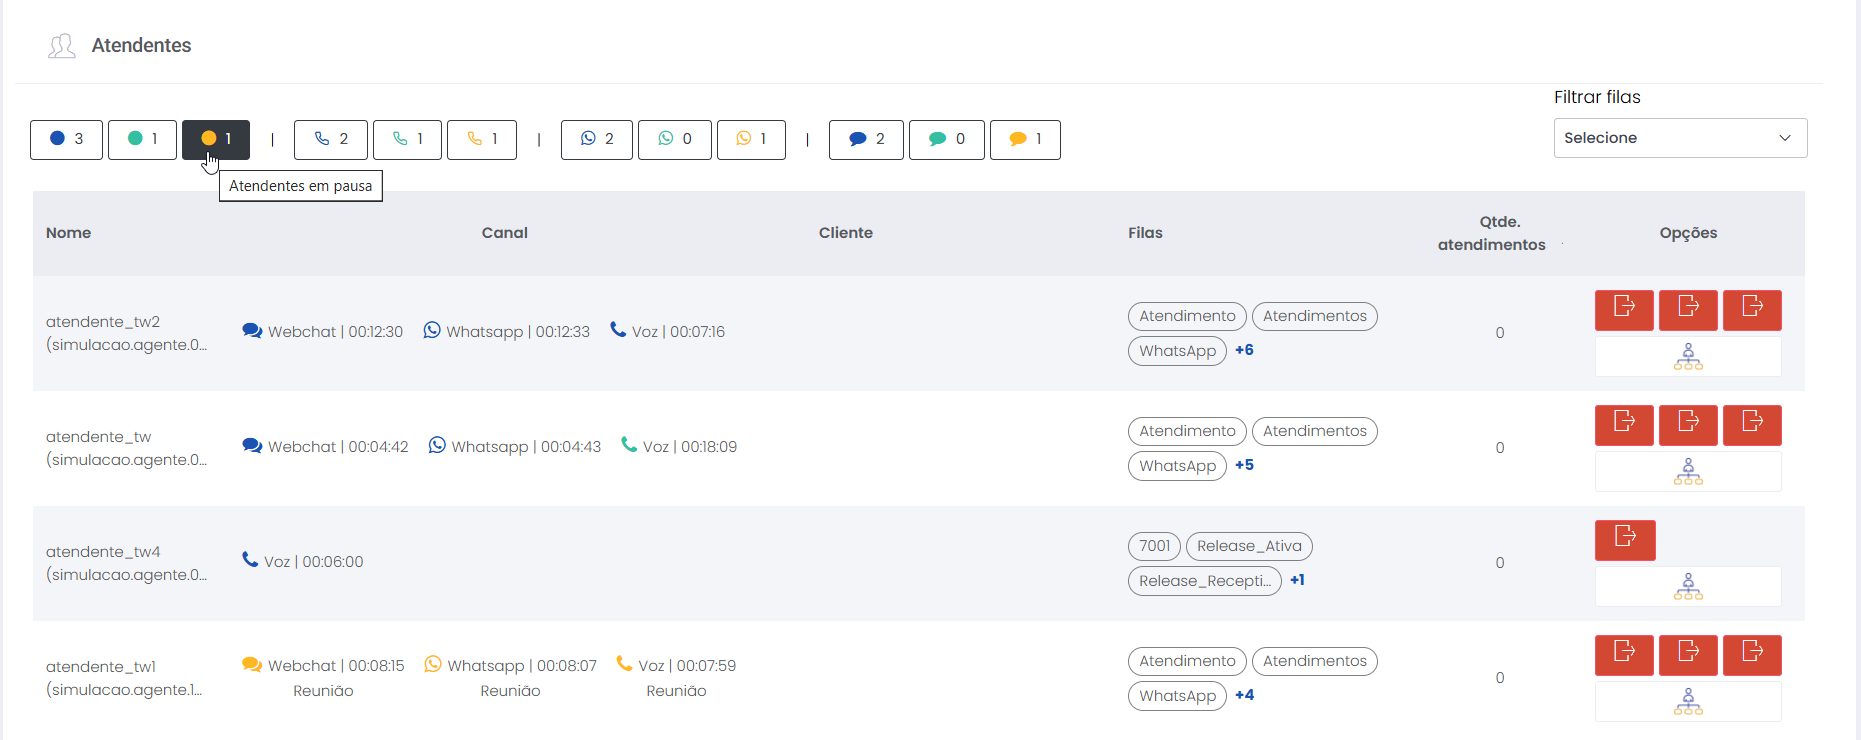The image size is (1861, 740).
Task: Click the hierarchy icon in atendente_tw row
Action: 1687,472
